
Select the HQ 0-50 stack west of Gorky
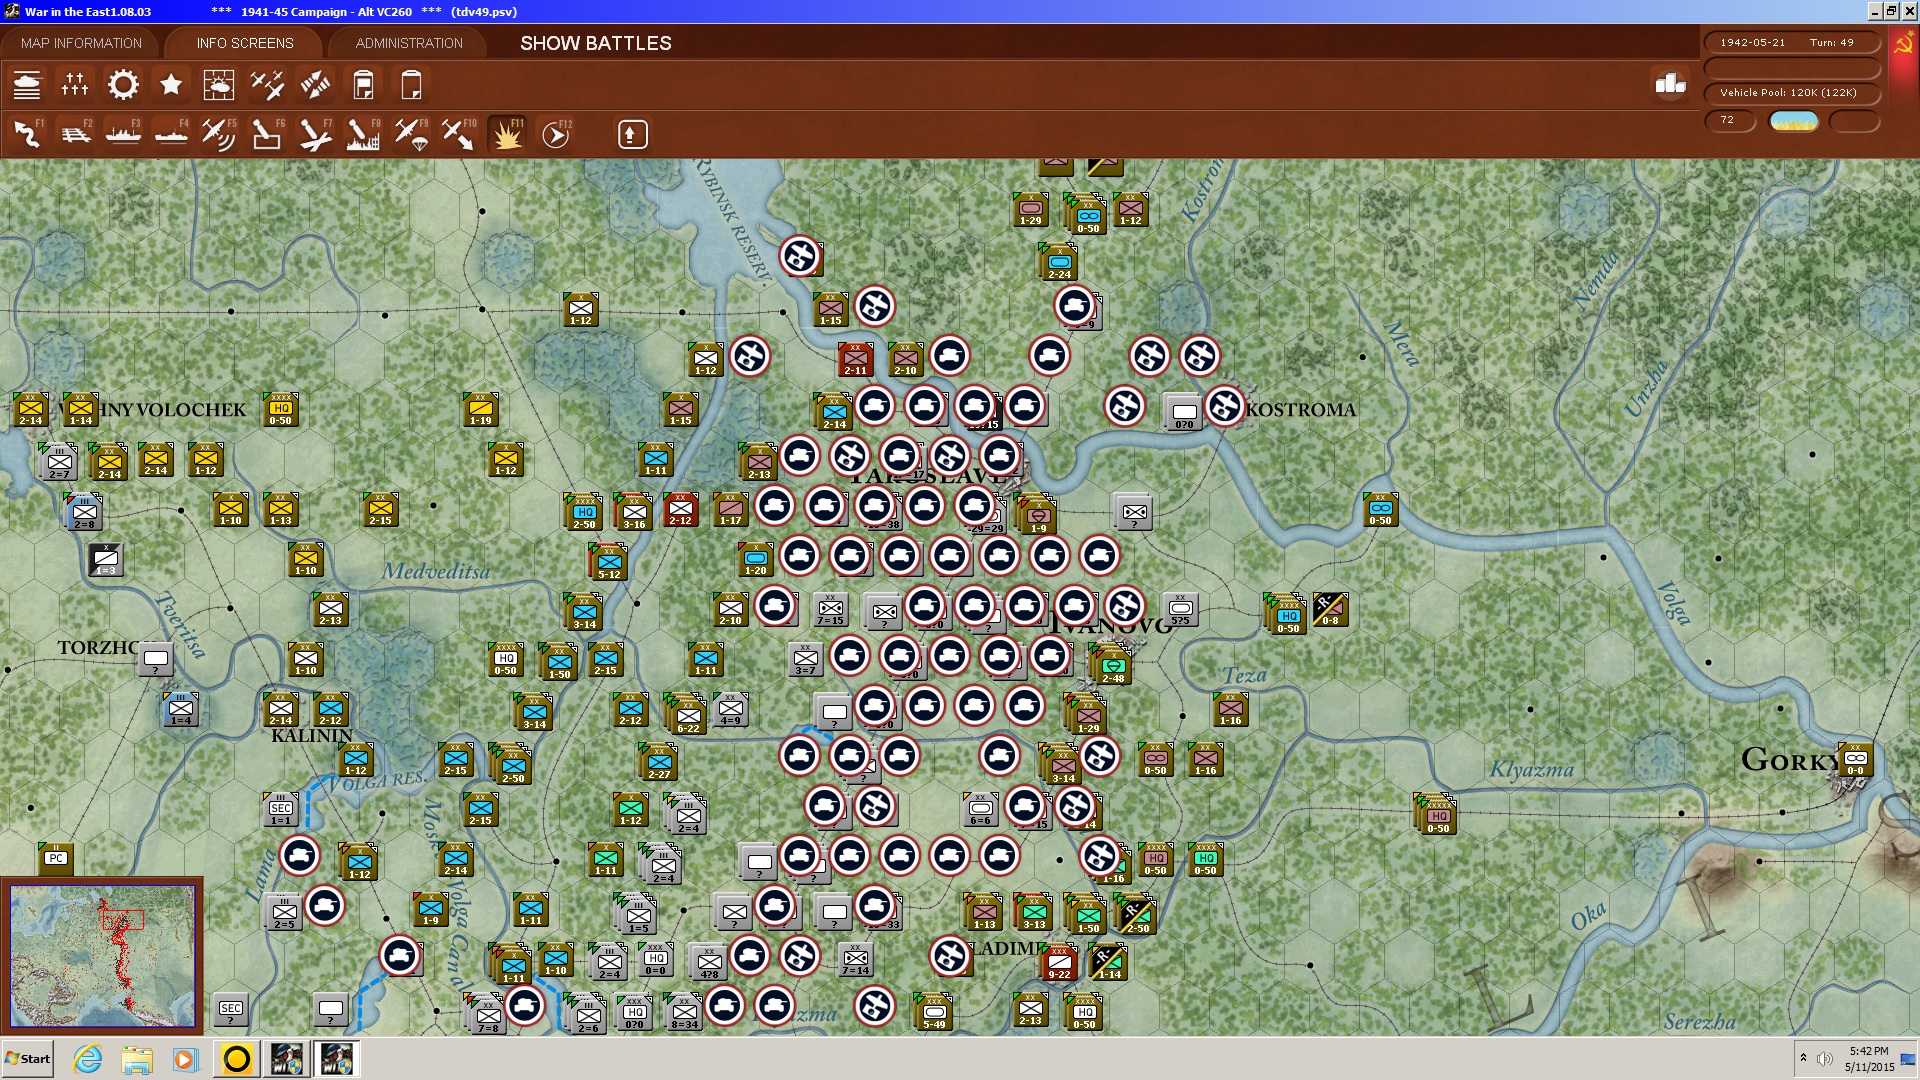pos(1438,815)
